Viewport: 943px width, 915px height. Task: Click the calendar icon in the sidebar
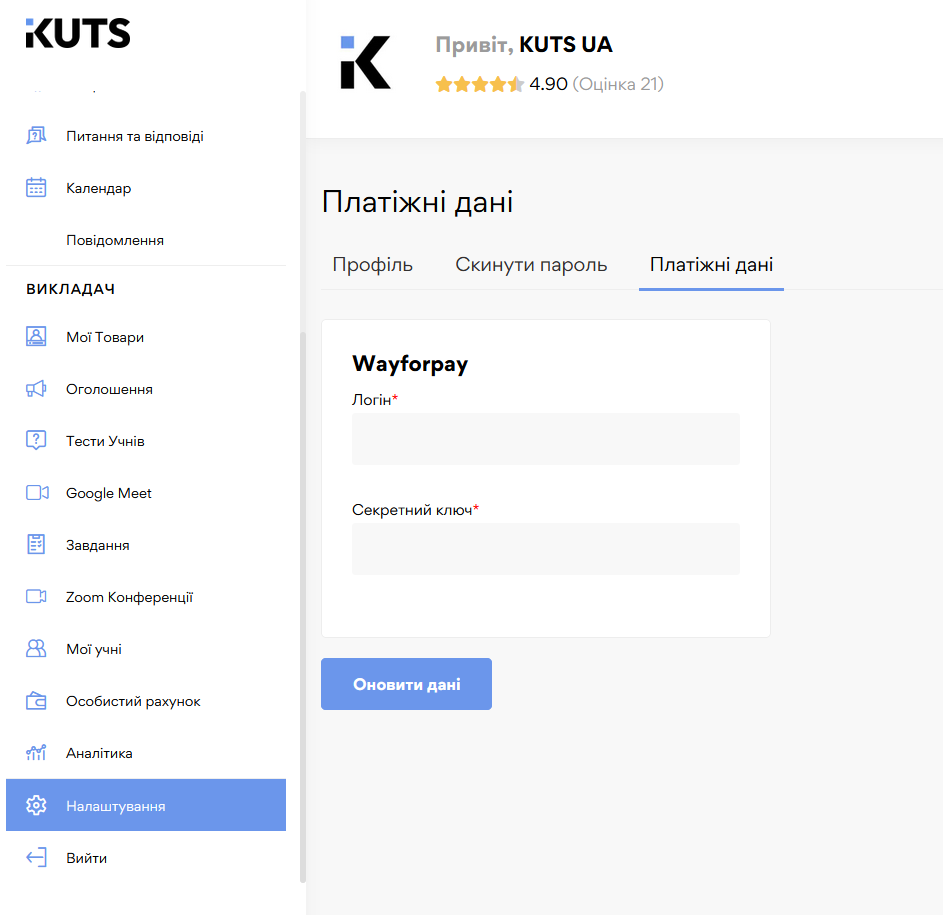[x=36, y=188]
